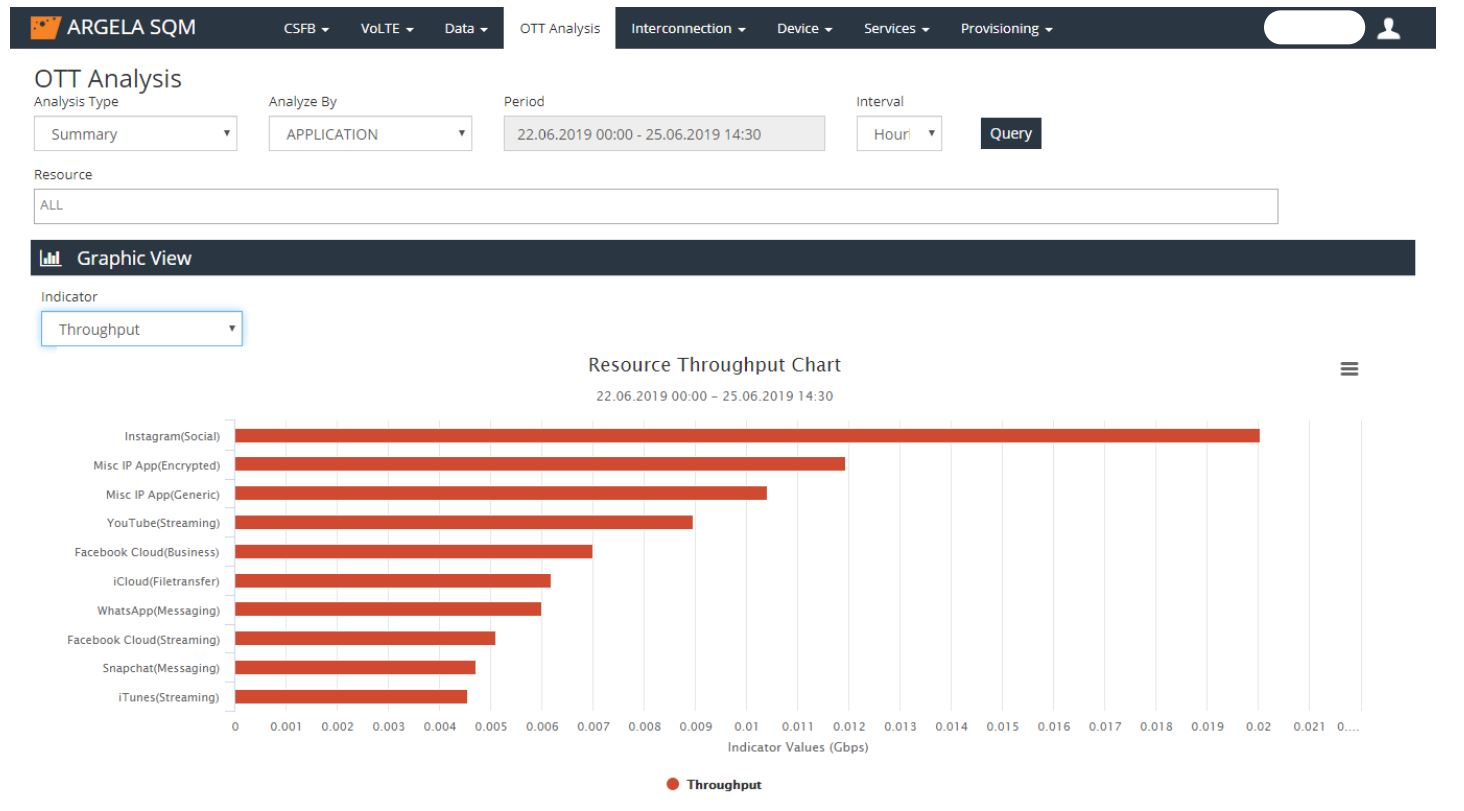Open the Interconnection menu

[688, 29]
